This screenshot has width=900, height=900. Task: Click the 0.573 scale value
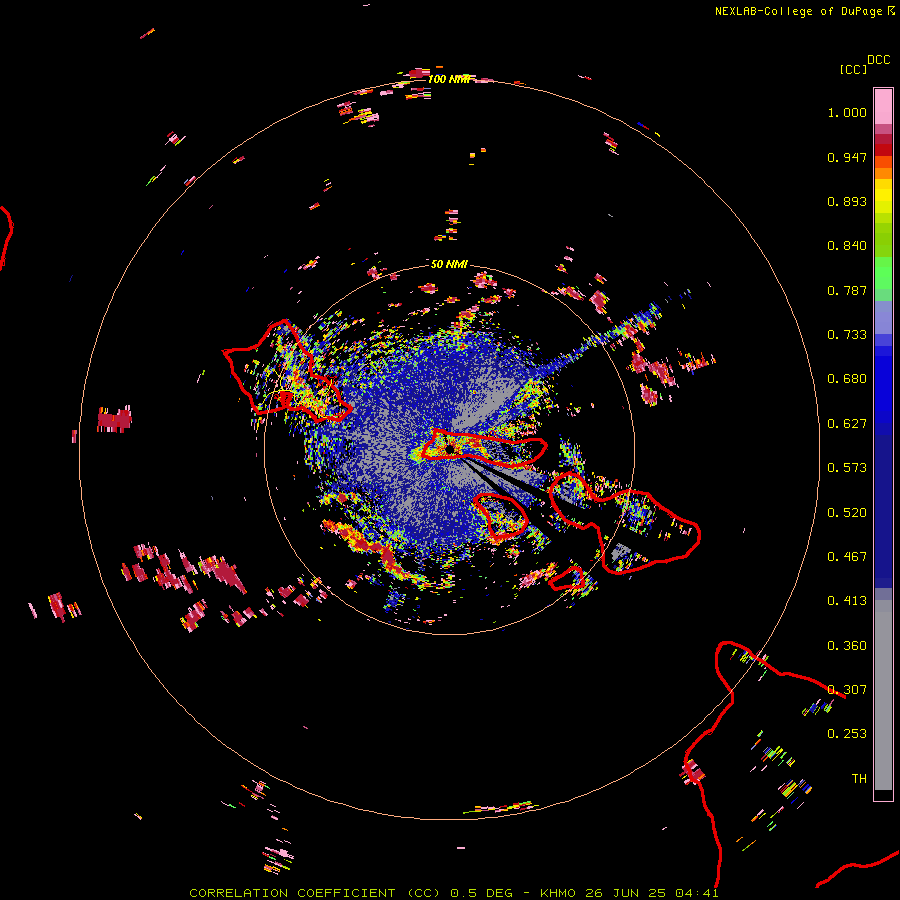tap(847, 468)
